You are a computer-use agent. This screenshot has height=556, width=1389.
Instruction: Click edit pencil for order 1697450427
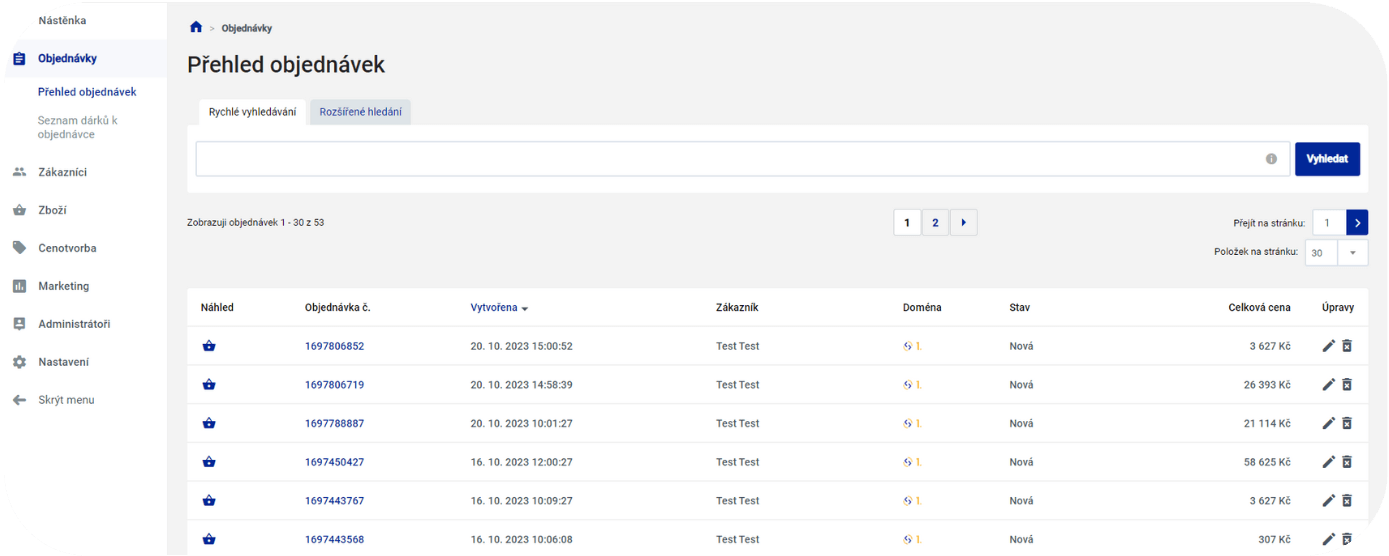(1328, 462)
